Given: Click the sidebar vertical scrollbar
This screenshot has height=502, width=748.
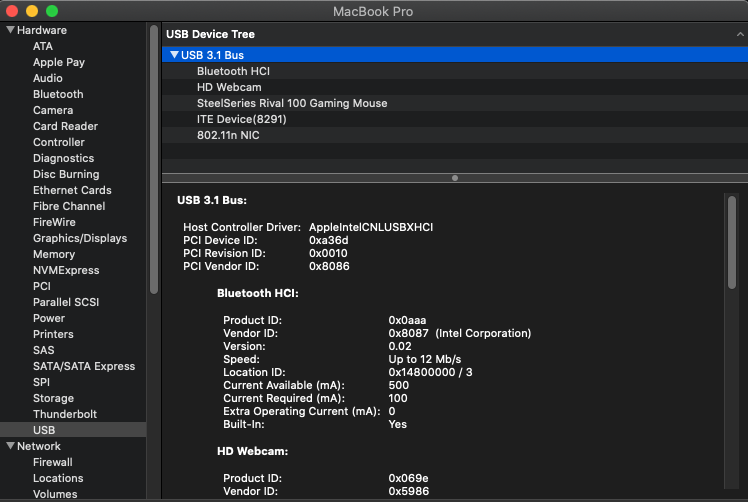Looking at the screenshot, I should [154, 160].
